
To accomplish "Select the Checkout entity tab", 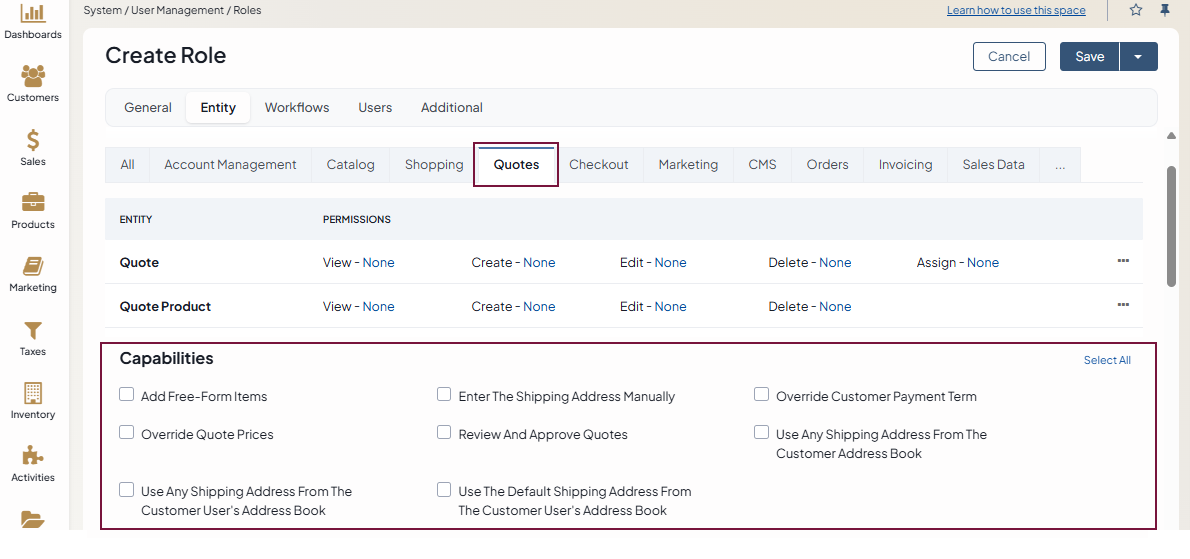I will click(598, 165).
